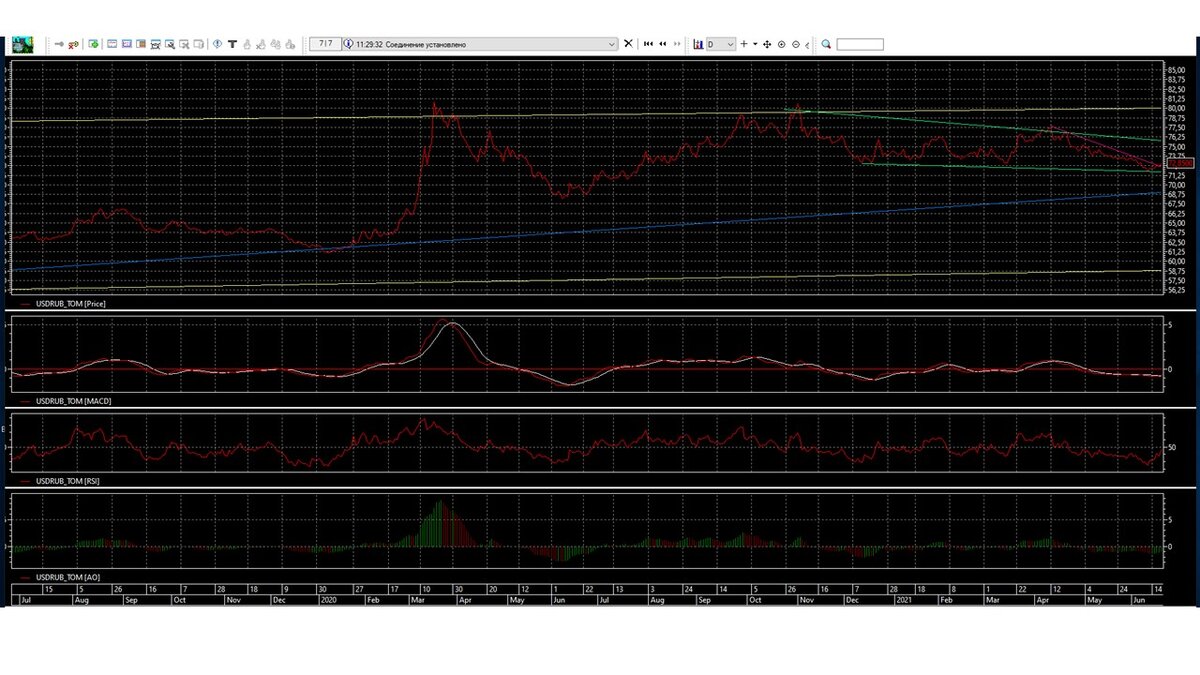The height and width of the screenshot is (675, 1200).
Task: Step forward with double right arrow icon
Action: coord(677,44)
